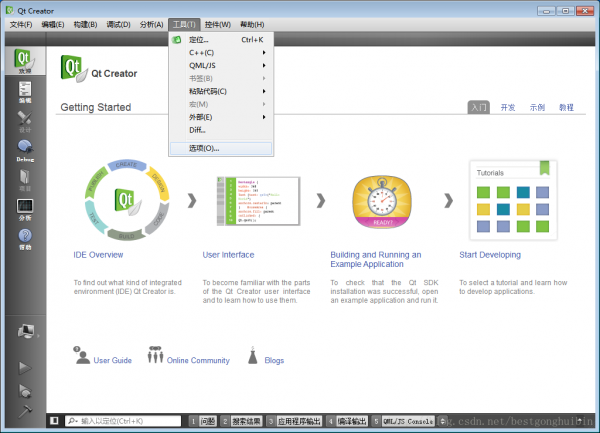Switch to Edit (编辑) mode icon
The image size is (600, 433).
click(x=25, y=92)
